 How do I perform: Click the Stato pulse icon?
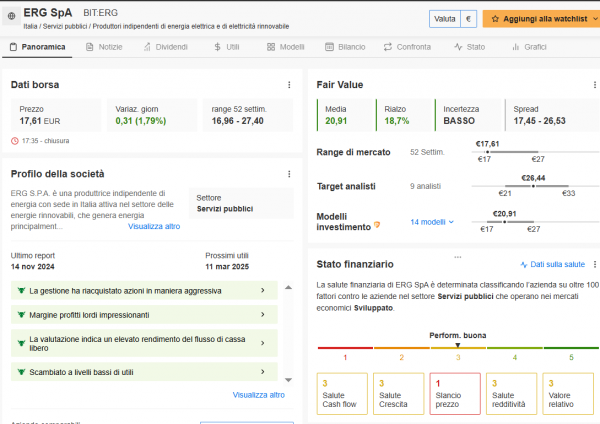[x=458, y=47]
